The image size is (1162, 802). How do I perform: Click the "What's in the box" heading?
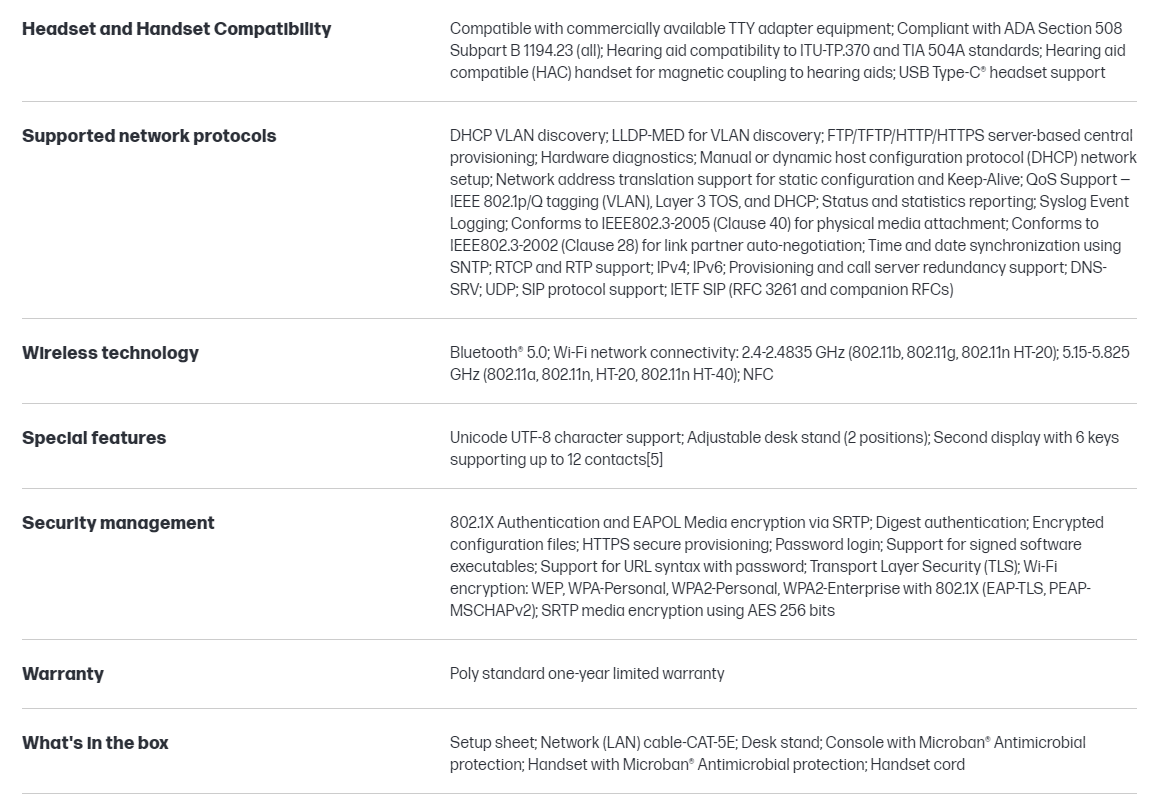click(x=95, y=743)
